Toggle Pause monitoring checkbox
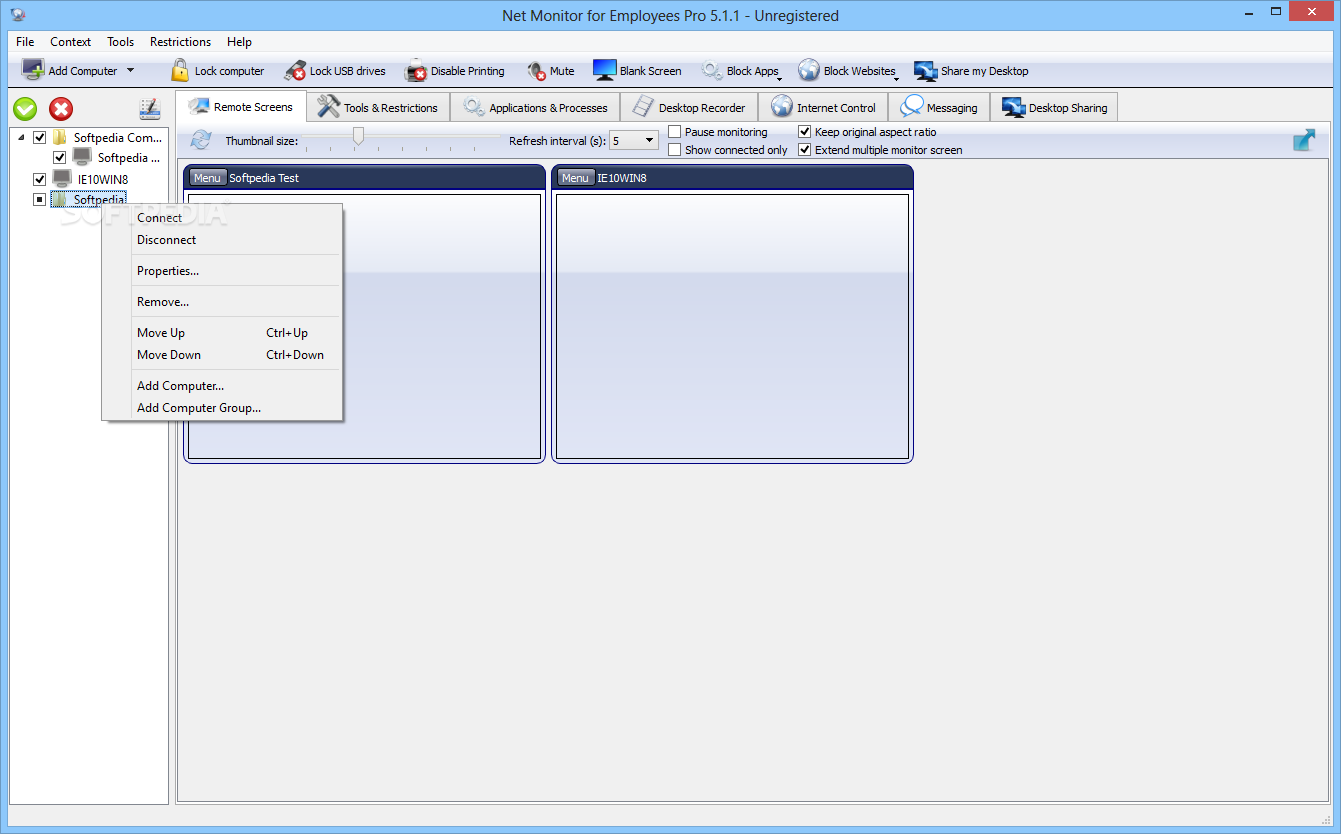The width and height of the screenshot is (1341, 834). pyautogui.click(x=675, y=132)
